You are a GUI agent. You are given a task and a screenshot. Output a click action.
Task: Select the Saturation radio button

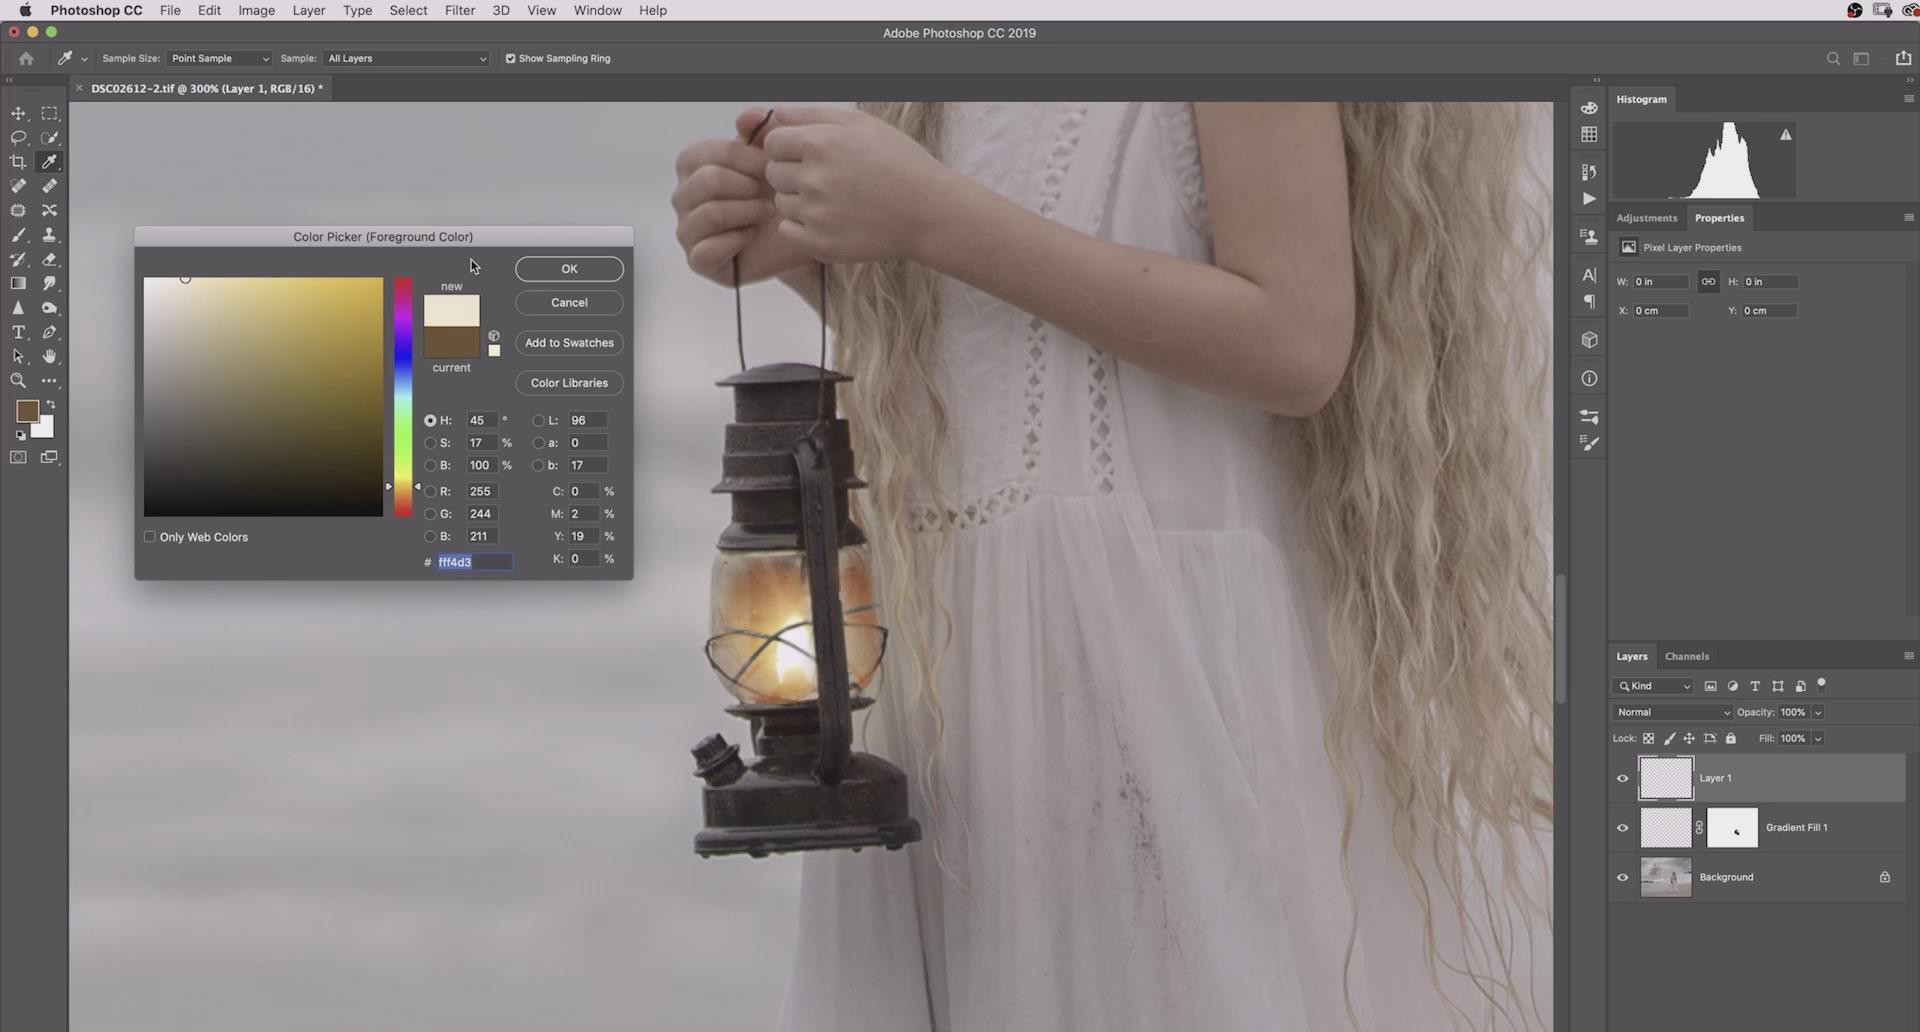[x=430, y=443]
